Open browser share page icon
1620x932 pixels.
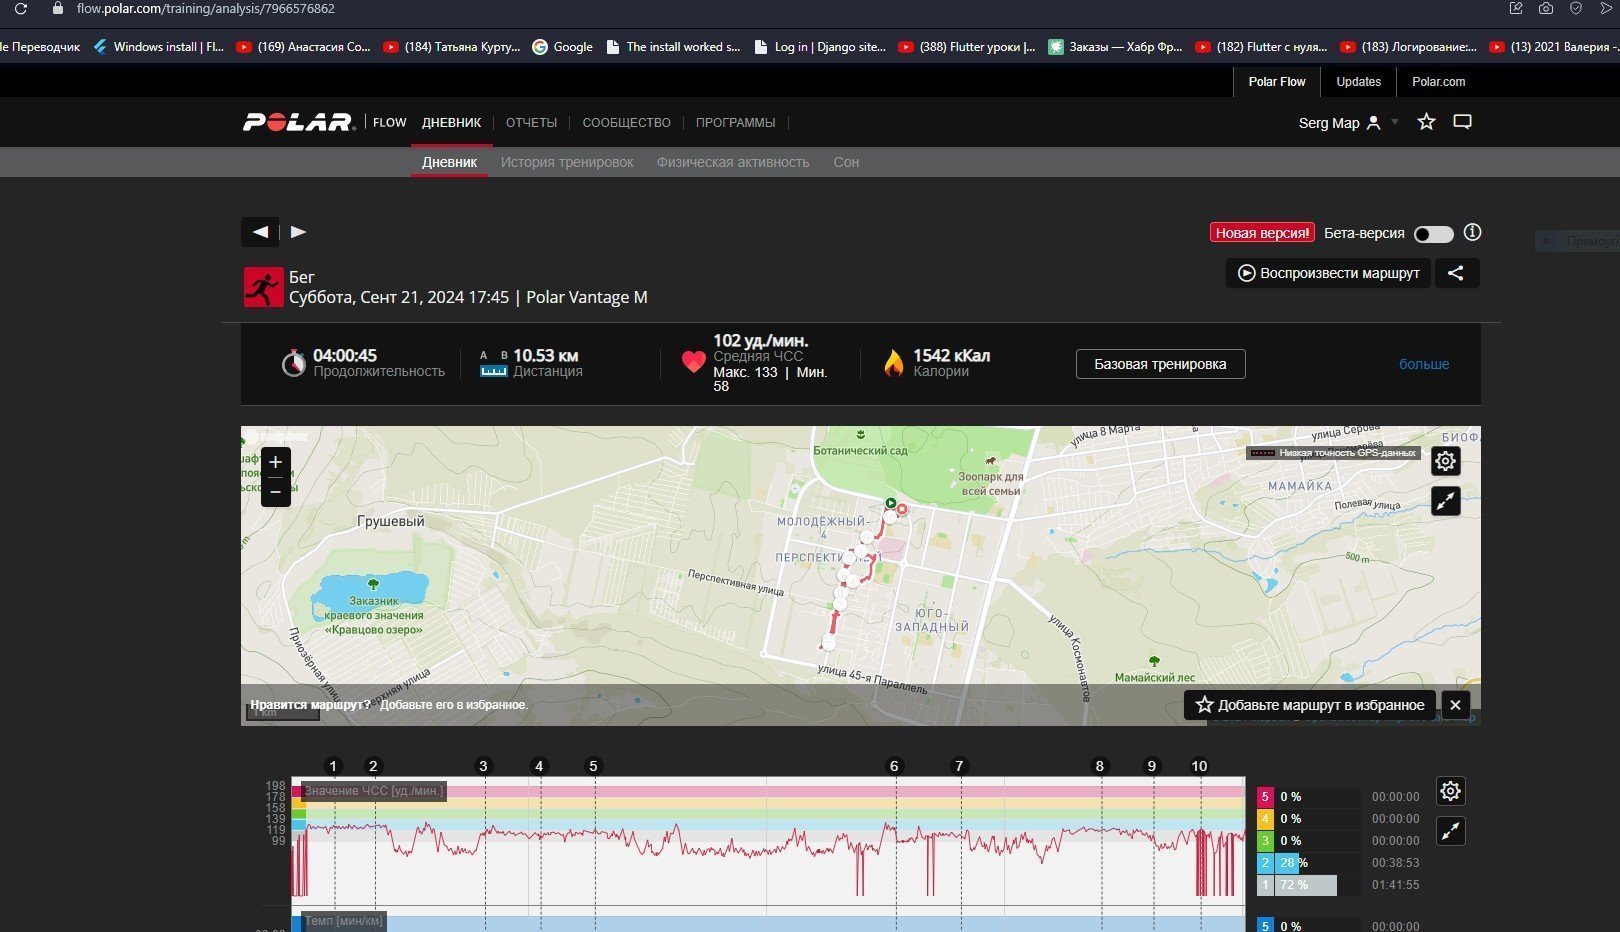click(1516, 8)
